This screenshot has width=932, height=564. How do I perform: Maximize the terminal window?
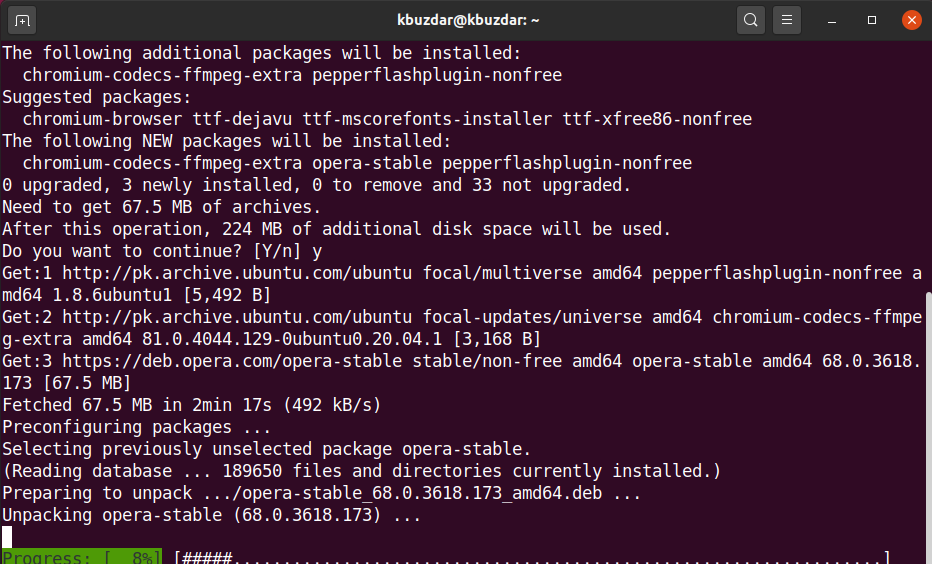871,20
